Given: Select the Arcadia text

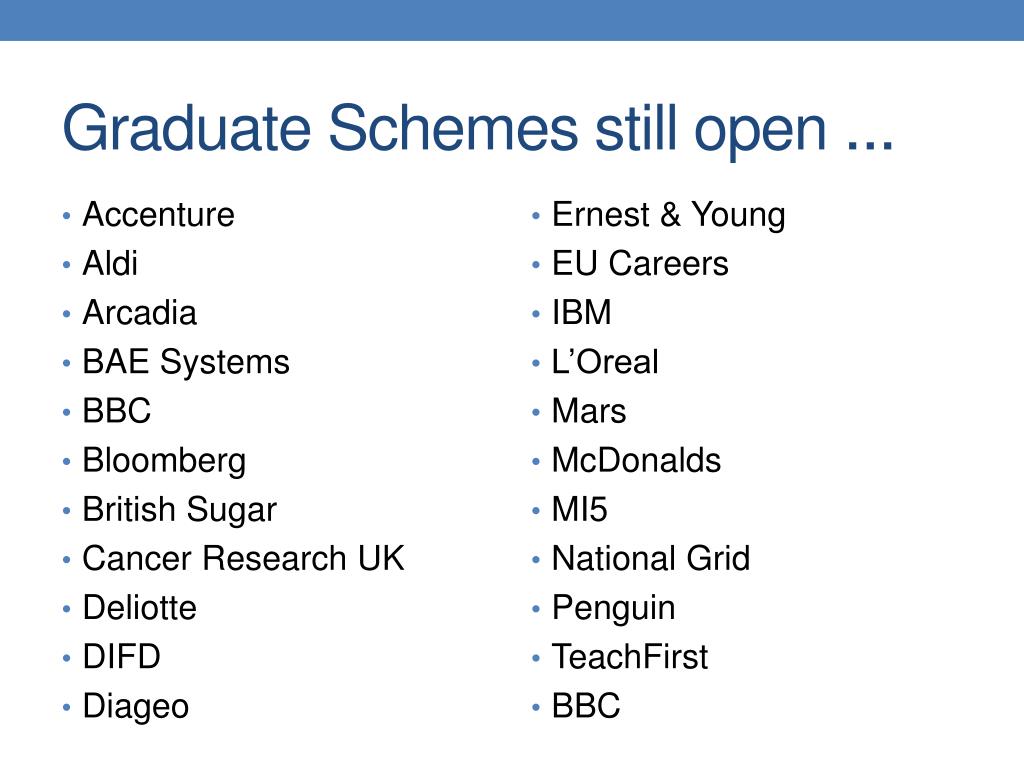Looking at the screenshot, I should pos(140,312).
